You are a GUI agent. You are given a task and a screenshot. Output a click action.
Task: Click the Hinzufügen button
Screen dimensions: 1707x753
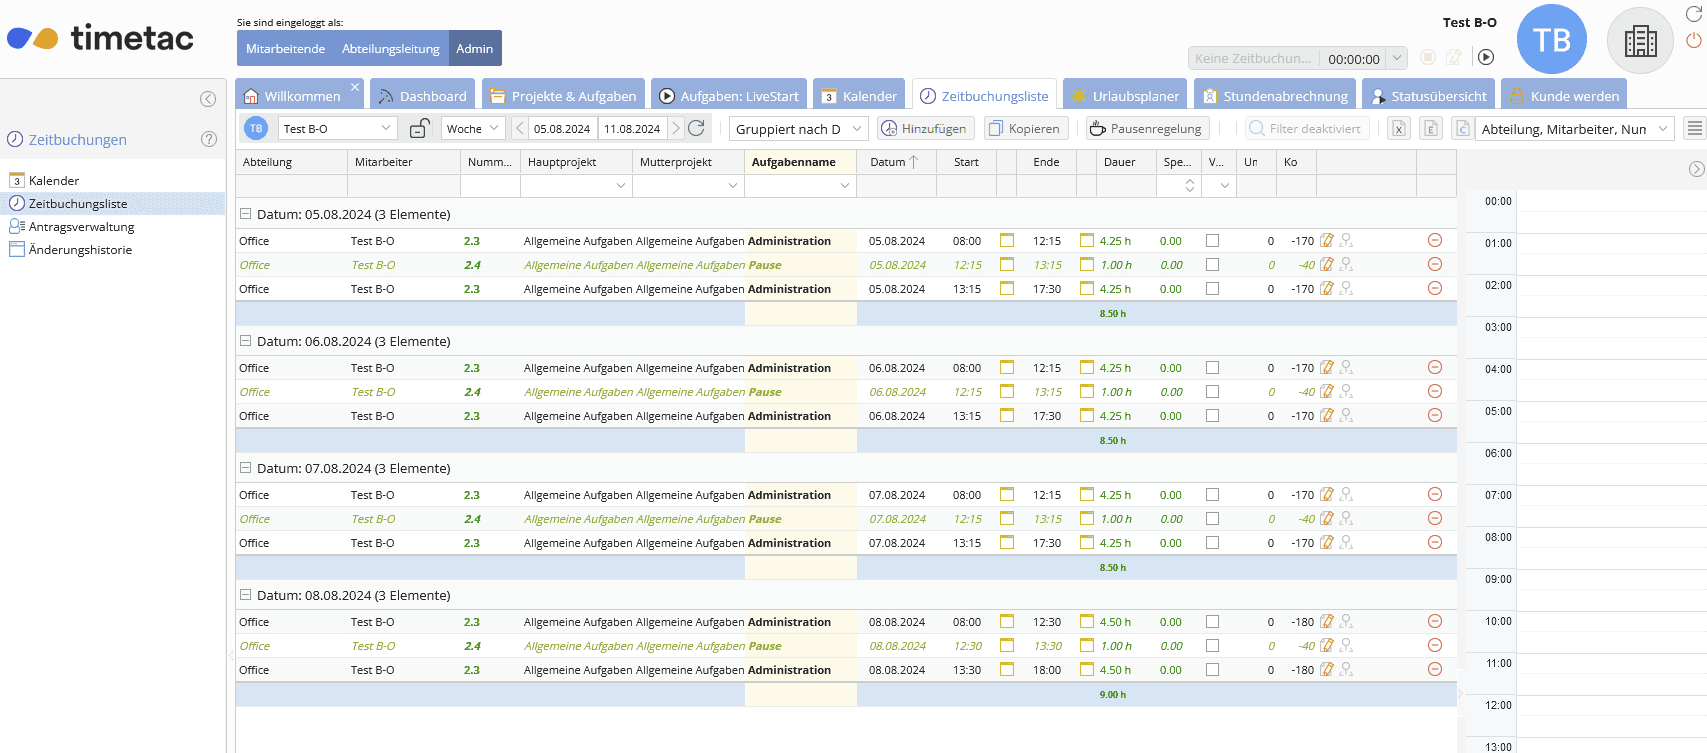[x=924, y=128]
